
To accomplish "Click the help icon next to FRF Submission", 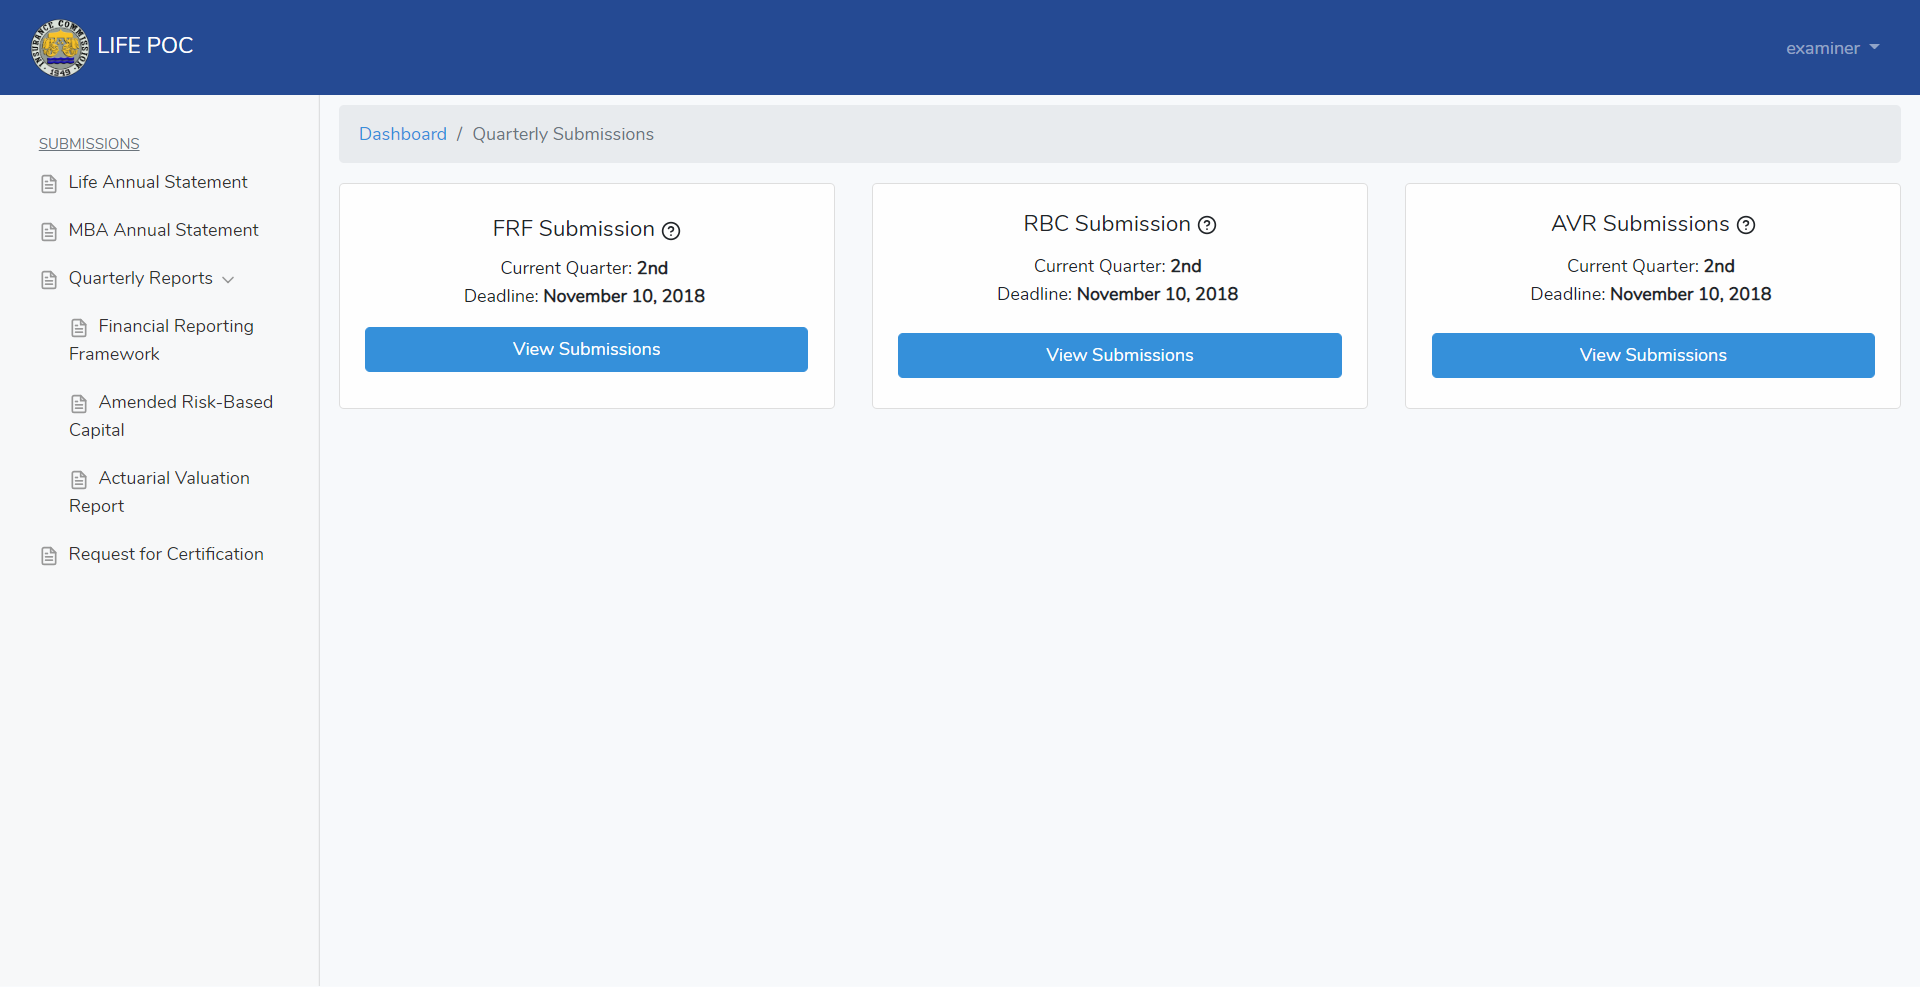I will pos(671,231).
